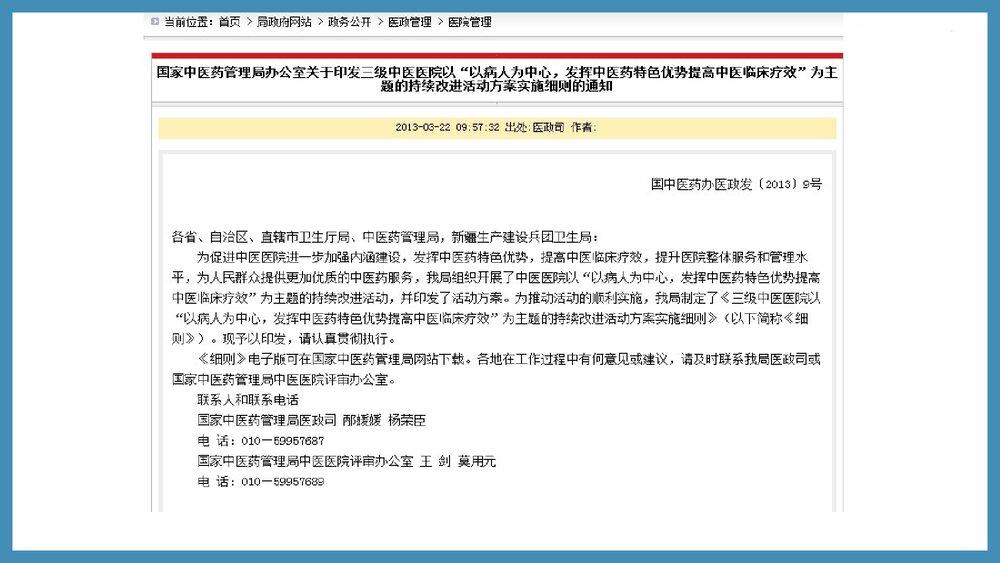Click the 出处:医政司 source label
Screen dimensions: 1000x563
click(x=534, y=128)
